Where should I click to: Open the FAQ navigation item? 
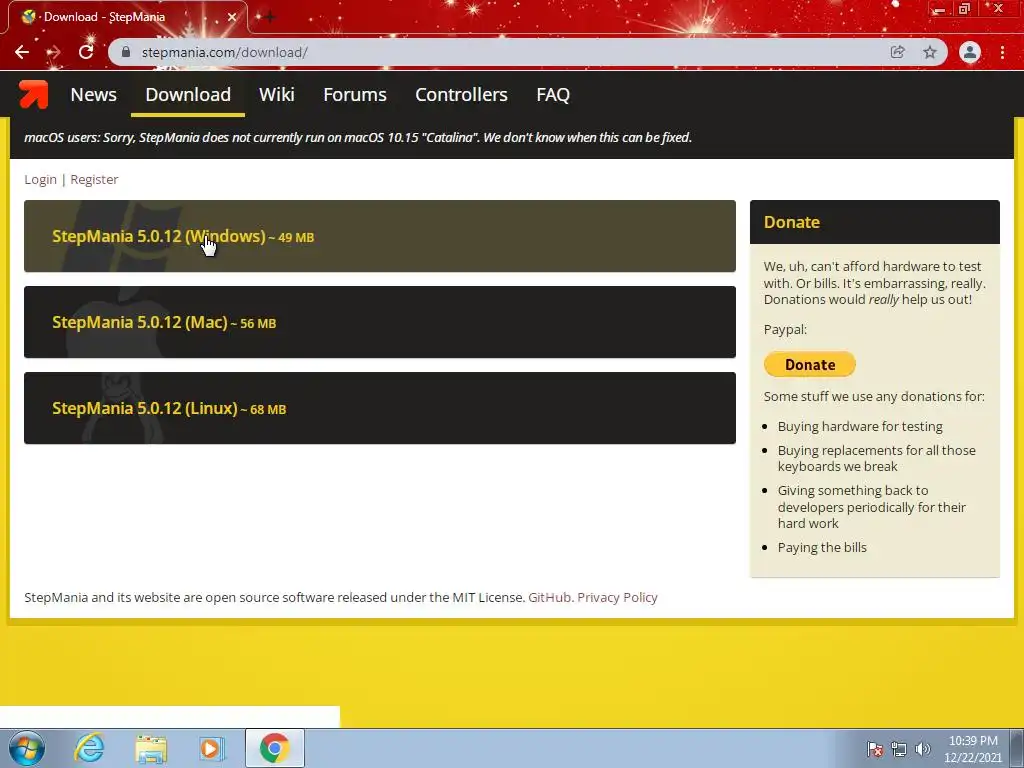pos(553,95)
